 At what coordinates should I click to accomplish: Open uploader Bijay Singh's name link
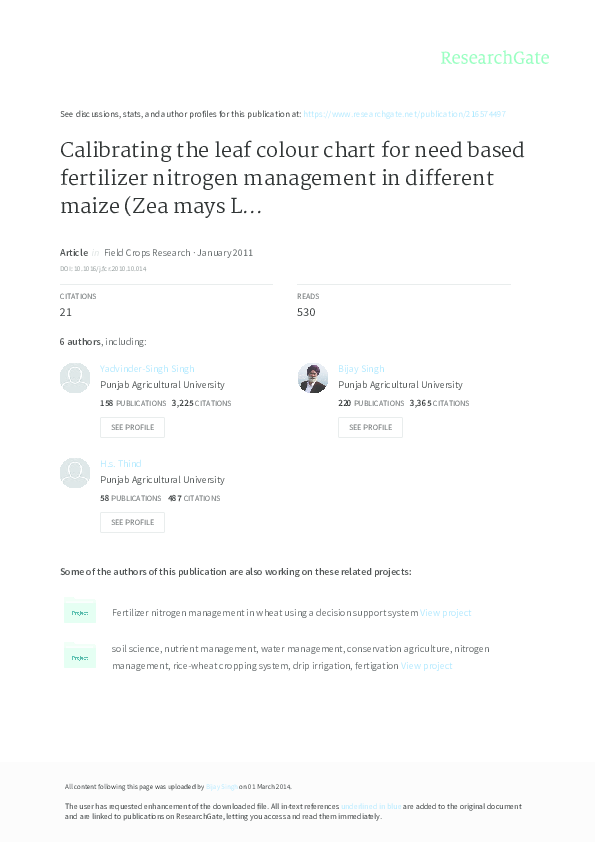point(220,786)
